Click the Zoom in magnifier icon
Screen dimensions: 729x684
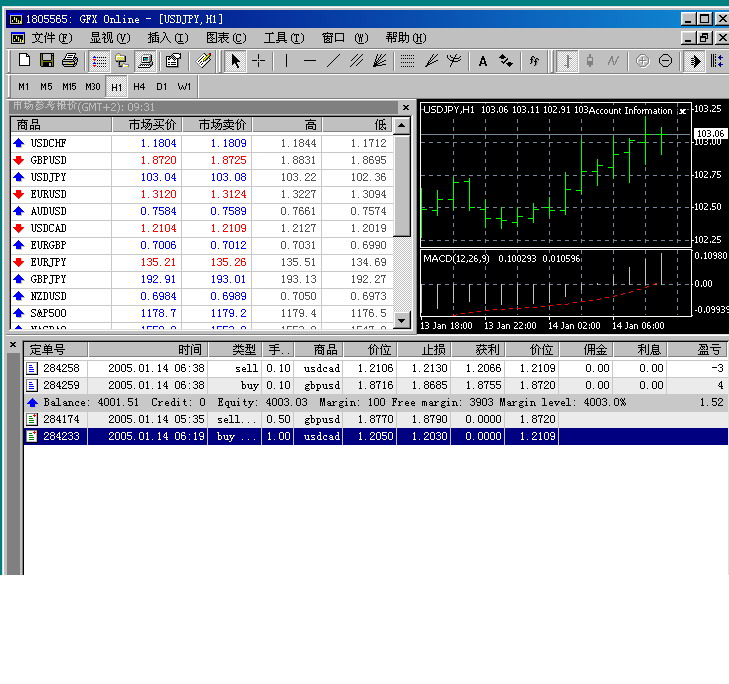(642, 61)
